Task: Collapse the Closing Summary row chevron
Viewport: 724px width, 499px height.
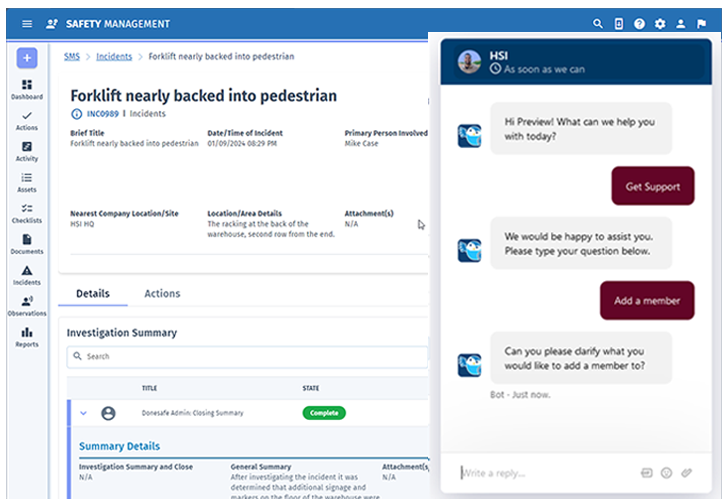Action: point(83,413)
